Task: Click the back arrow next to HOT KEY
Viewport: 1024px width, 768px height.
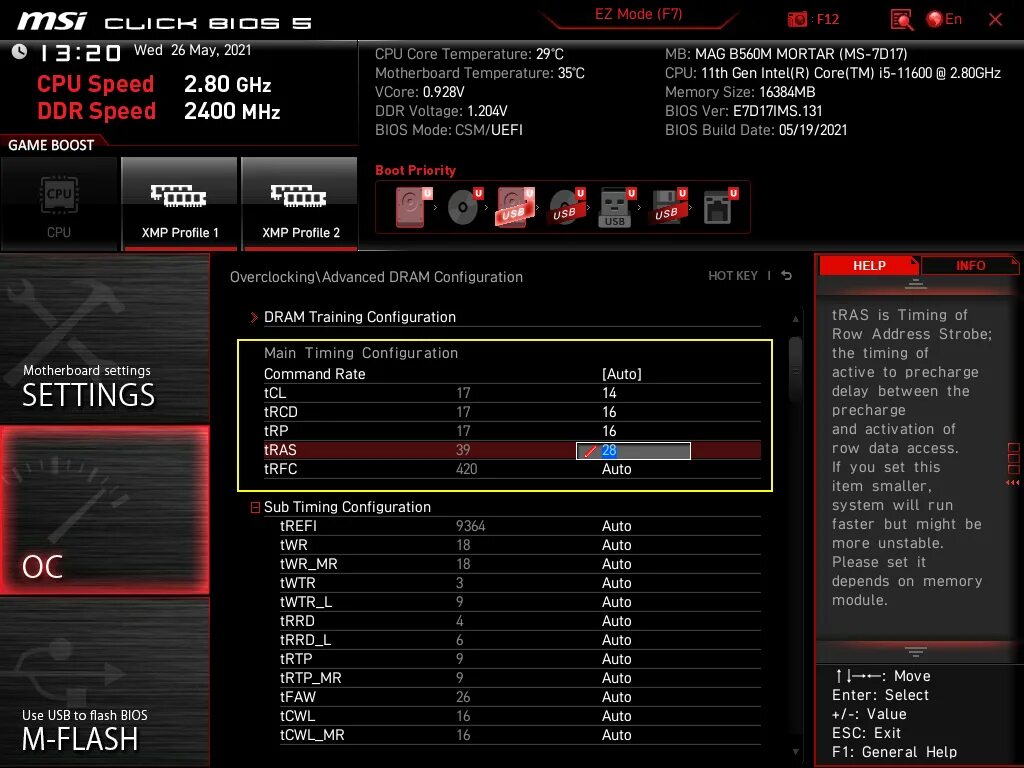Action: coord(787,276)
